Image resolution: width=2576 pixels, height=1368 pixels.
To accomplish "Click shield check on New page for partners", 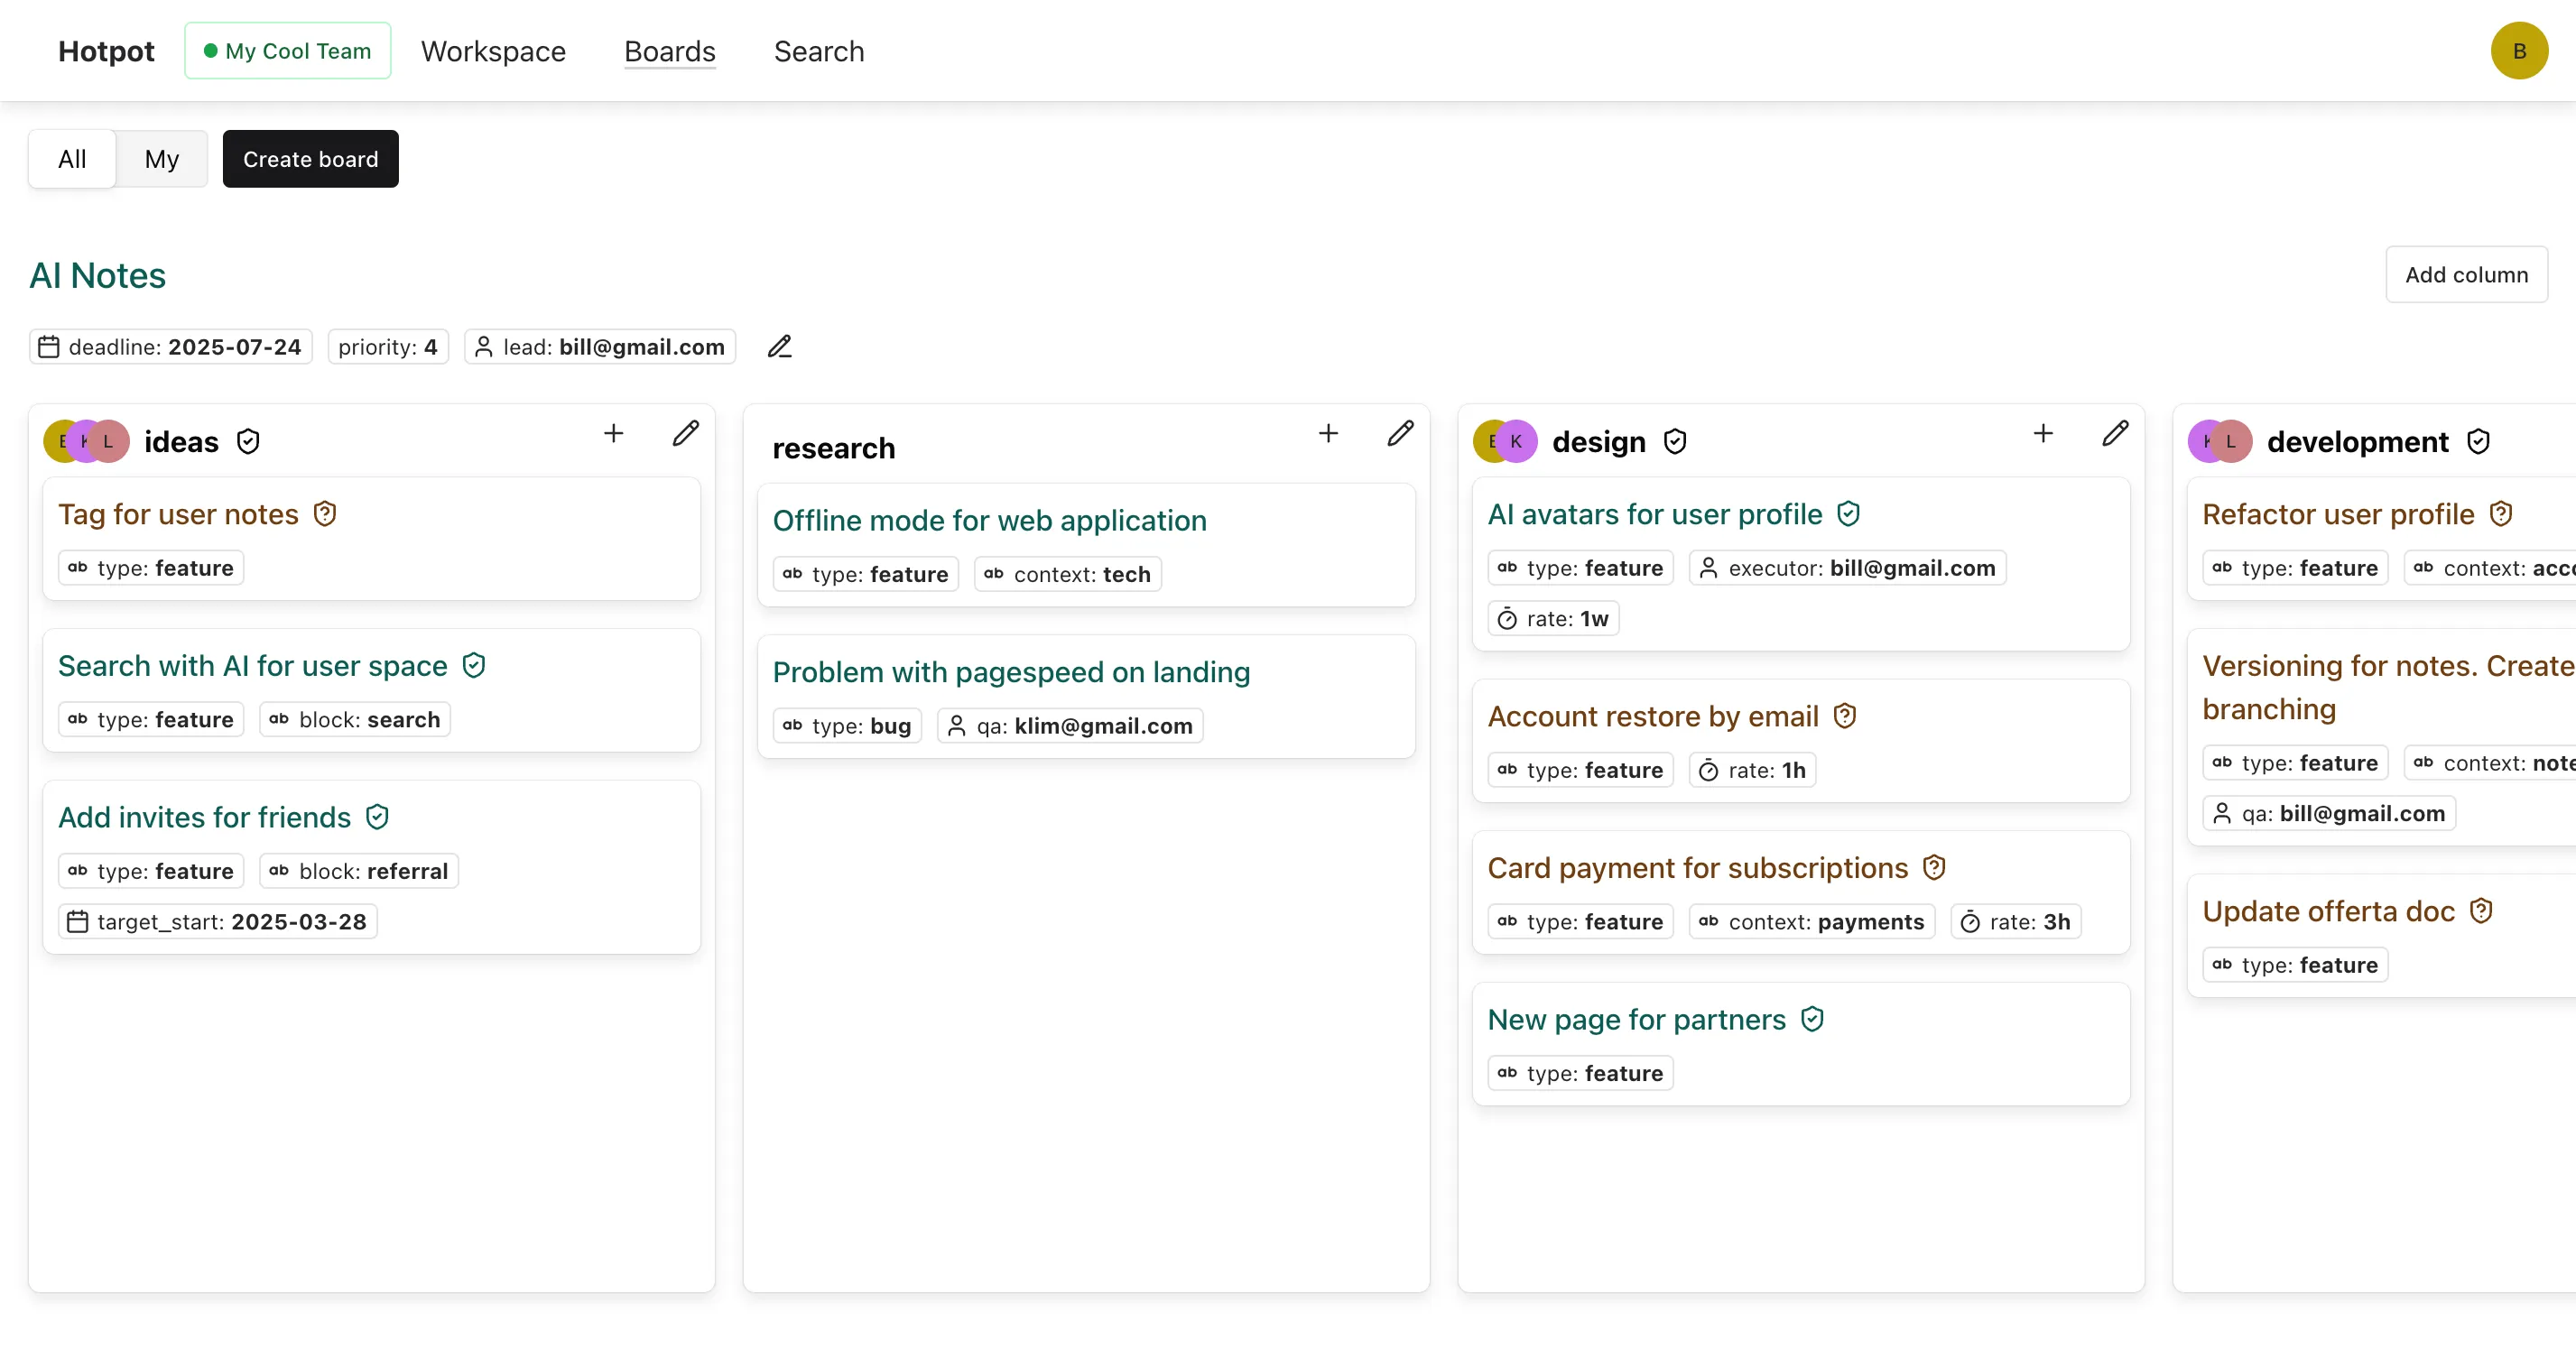I will click(x=1812, y=1019).
